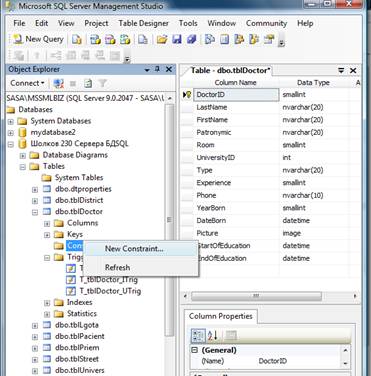
Task: Select the T_tblDoctor_UTrig trigger
Action: [110, 291]
